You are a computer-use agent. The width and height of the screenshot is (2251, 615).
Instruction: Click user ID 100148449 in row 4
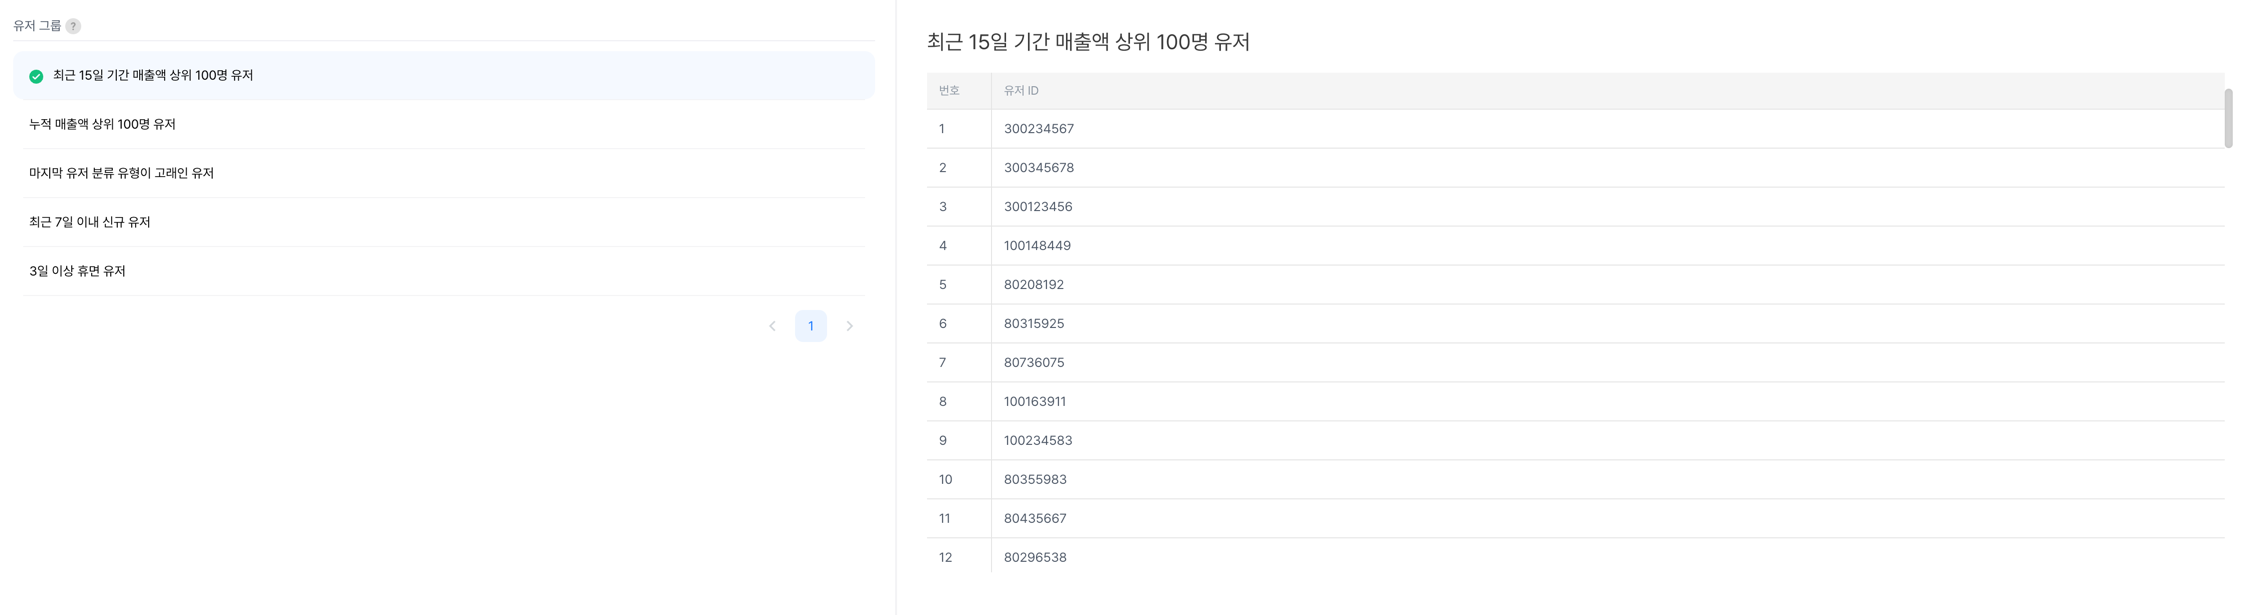pos(1037,246)
